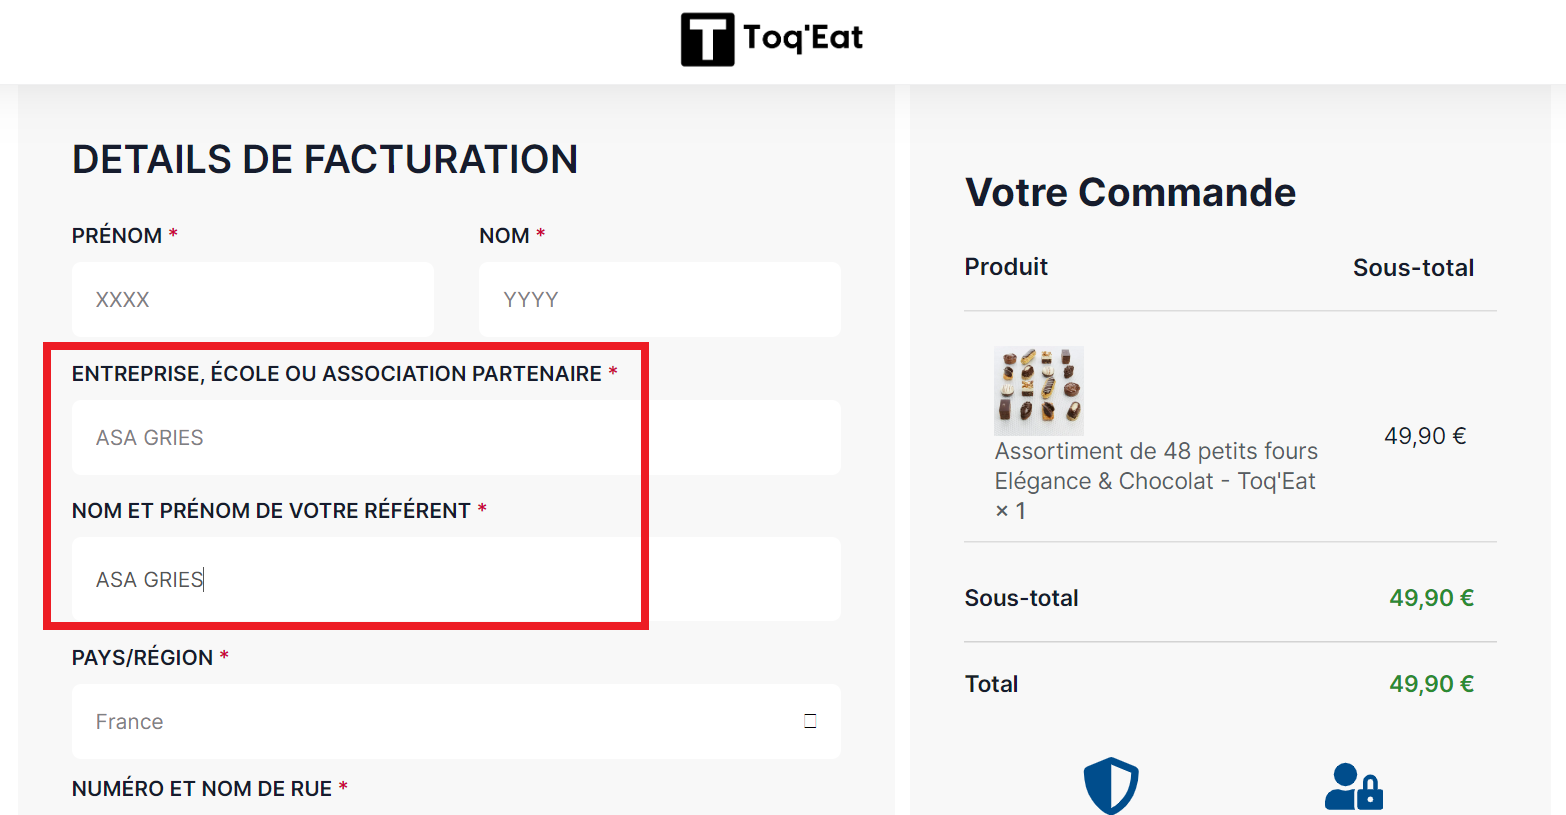Click the PRÉNOM field label

(x=117, y=236)
